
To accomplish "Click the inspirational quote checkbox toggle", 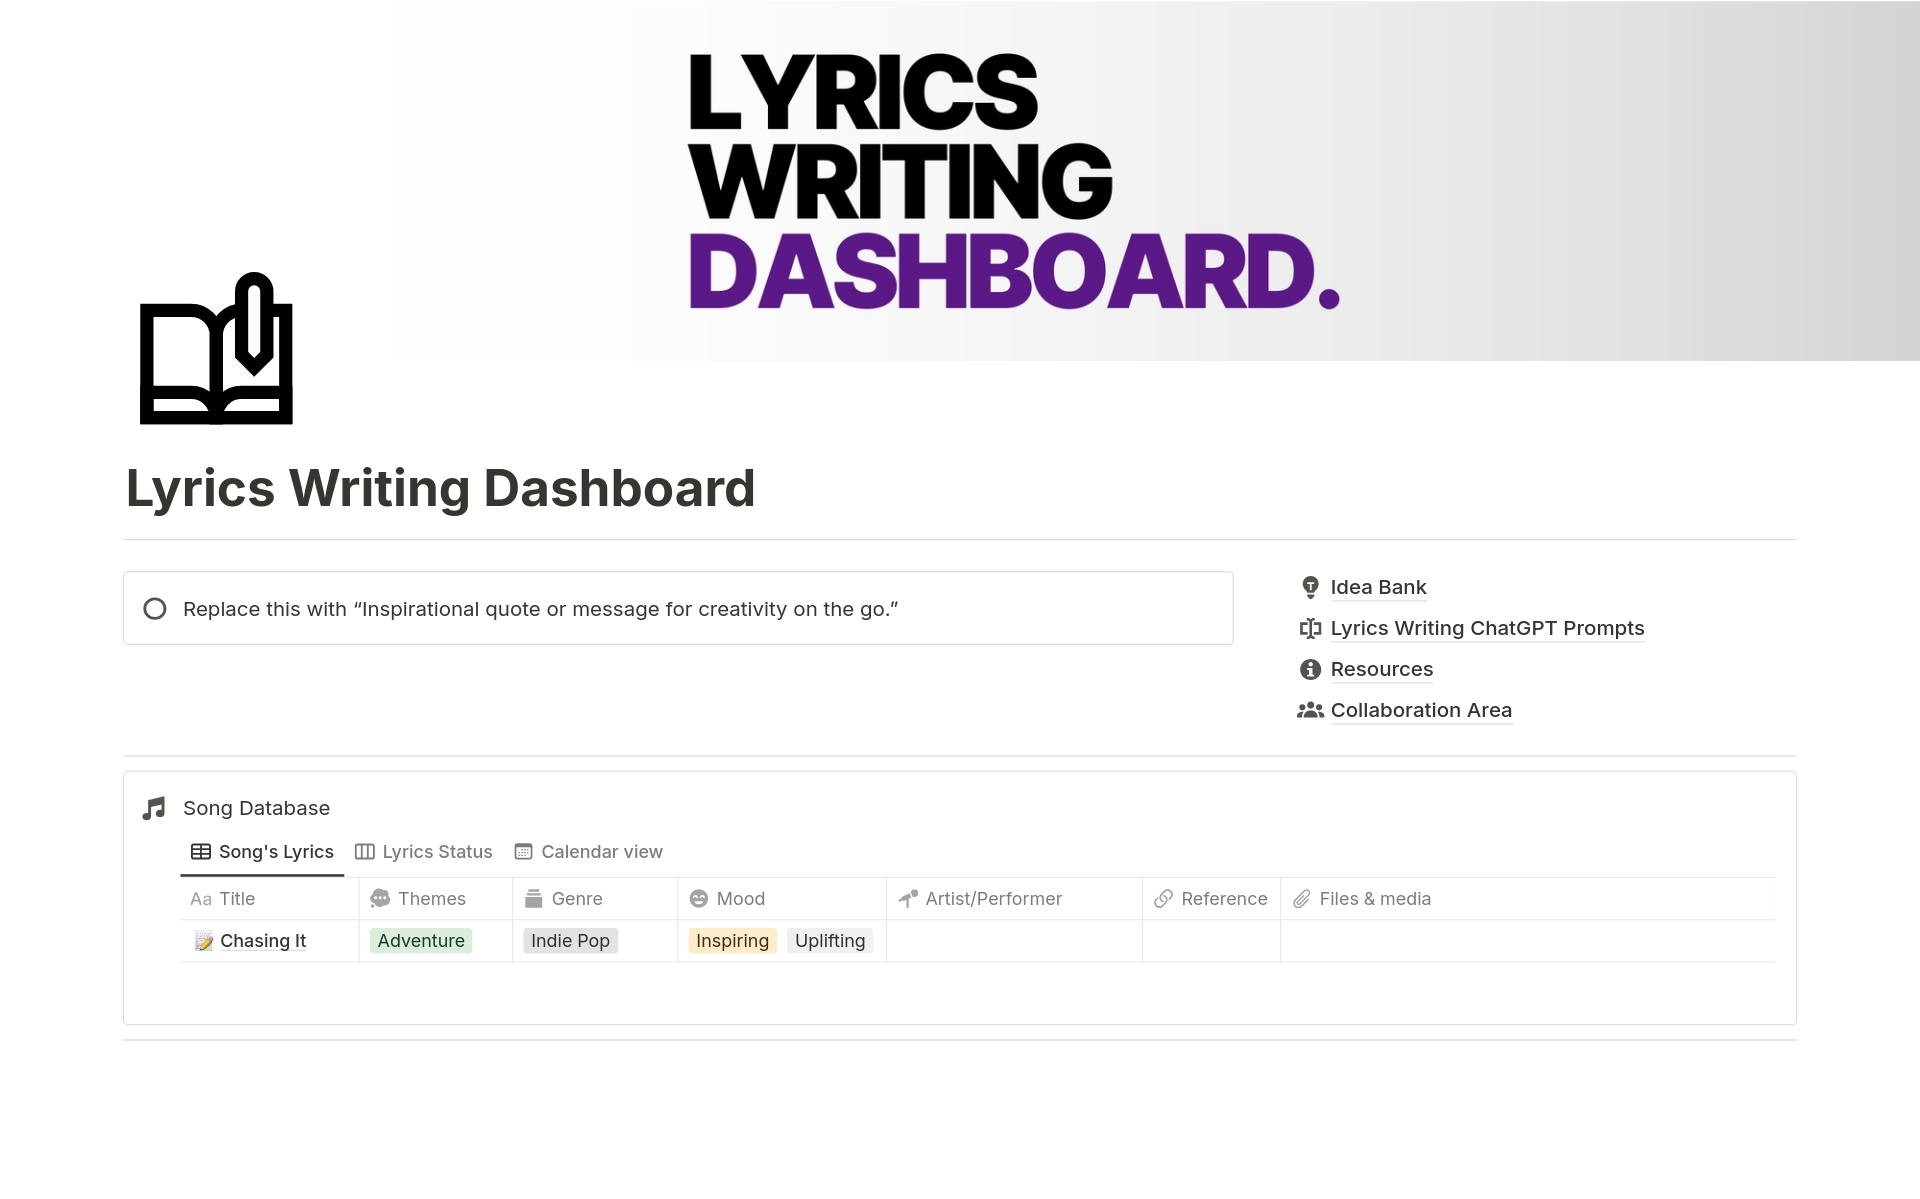I will 157,608.
